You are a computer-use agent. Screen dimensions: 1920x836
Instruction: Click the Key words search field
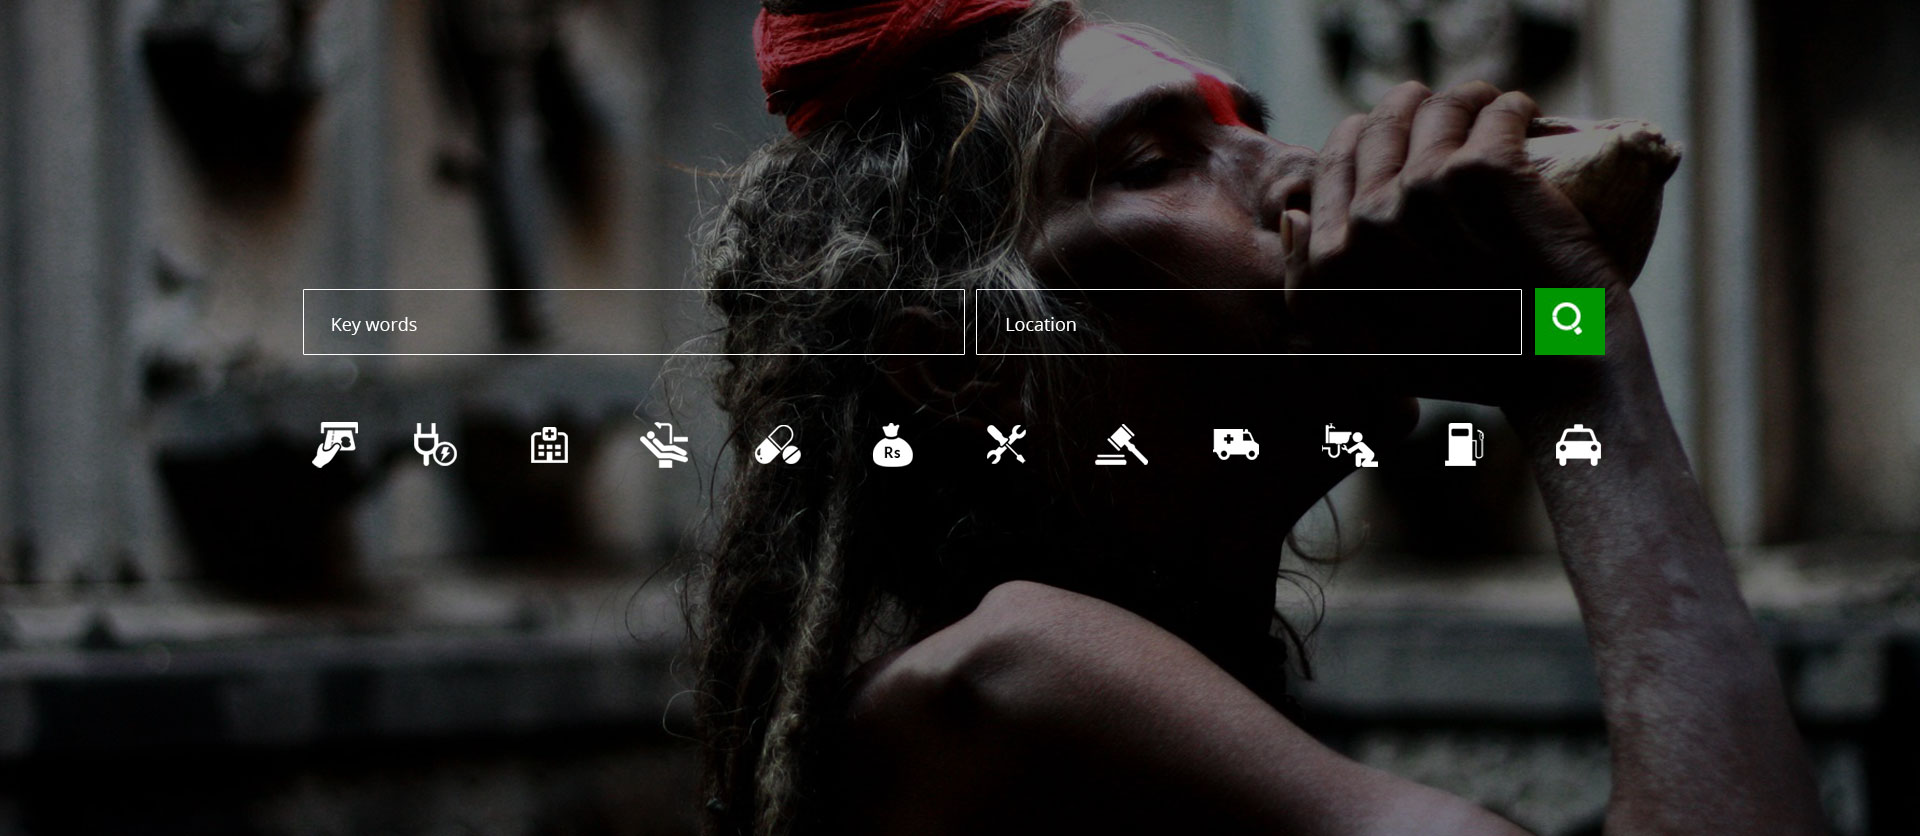coord(633,322)
